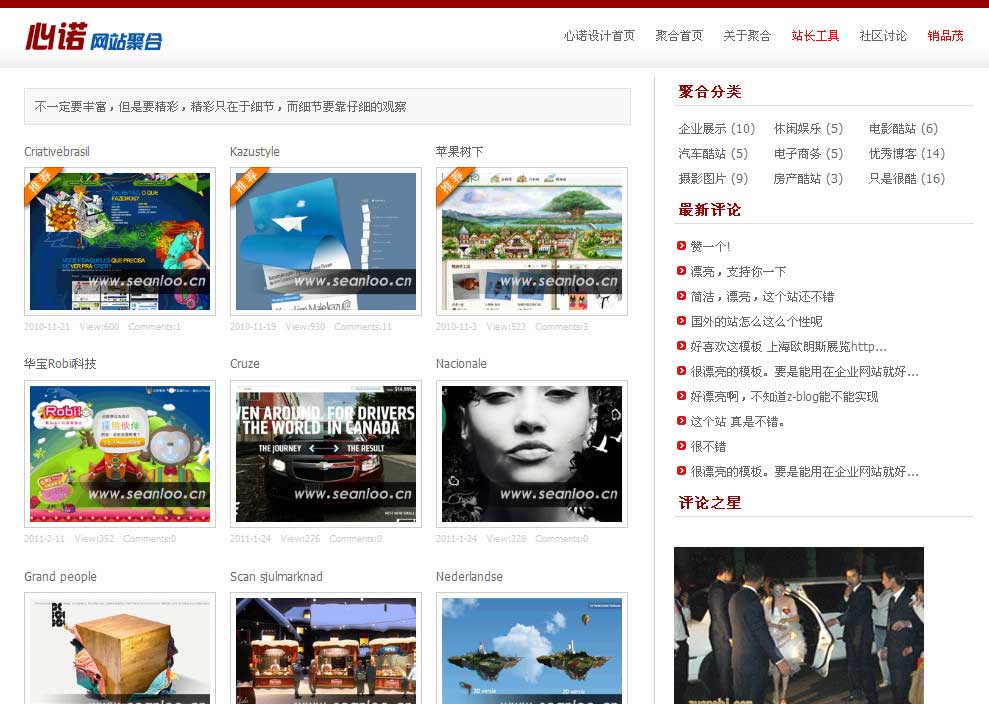Image resolution: width=989 pixels, height=704 pixels.
Task: Click the Scan sjulmarknad title link
Action: click(276, 577)
